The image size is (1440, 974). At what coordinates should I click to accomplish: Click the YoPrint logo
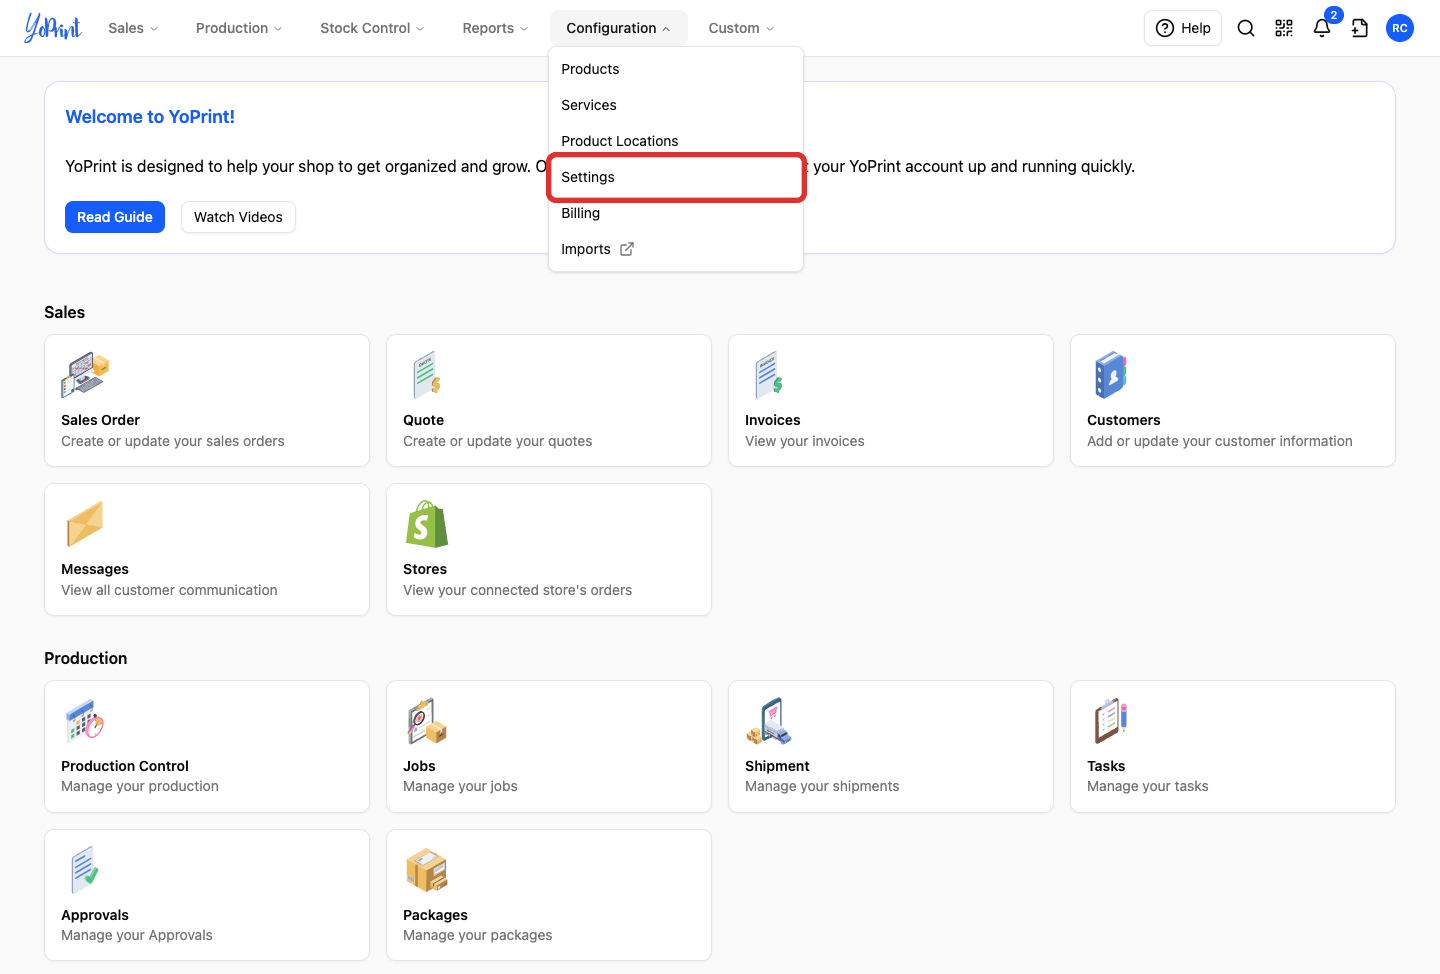tap(53, 28)
